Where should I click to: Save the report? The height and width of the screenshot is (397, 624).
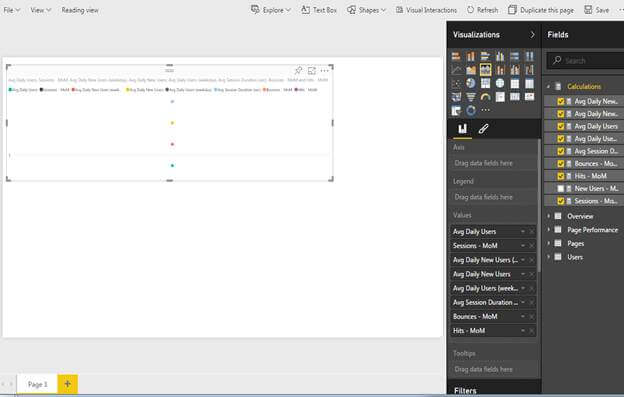point(597,10)
